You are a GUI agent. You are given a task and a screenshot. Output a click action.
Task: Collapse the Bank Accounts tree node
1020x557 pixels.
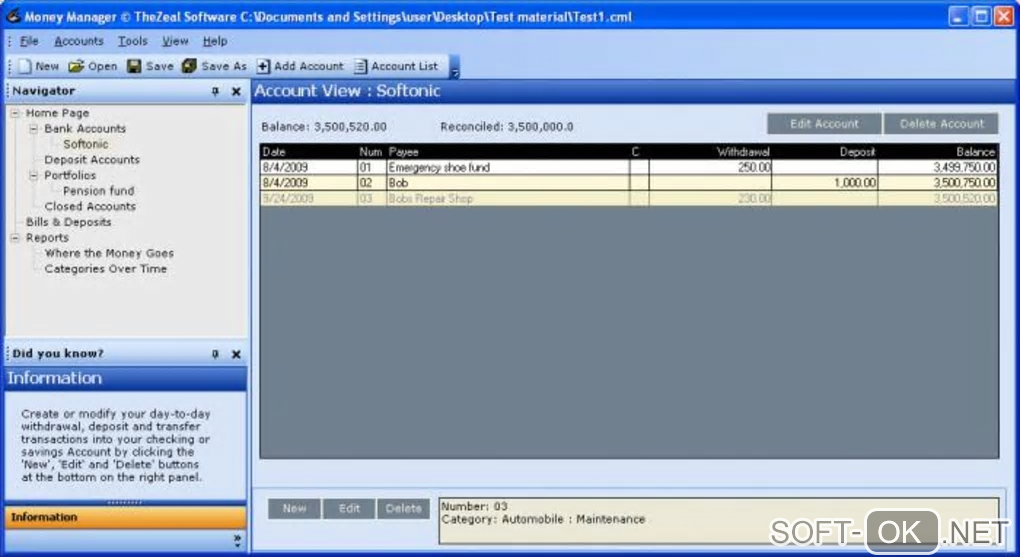(33, 128)
